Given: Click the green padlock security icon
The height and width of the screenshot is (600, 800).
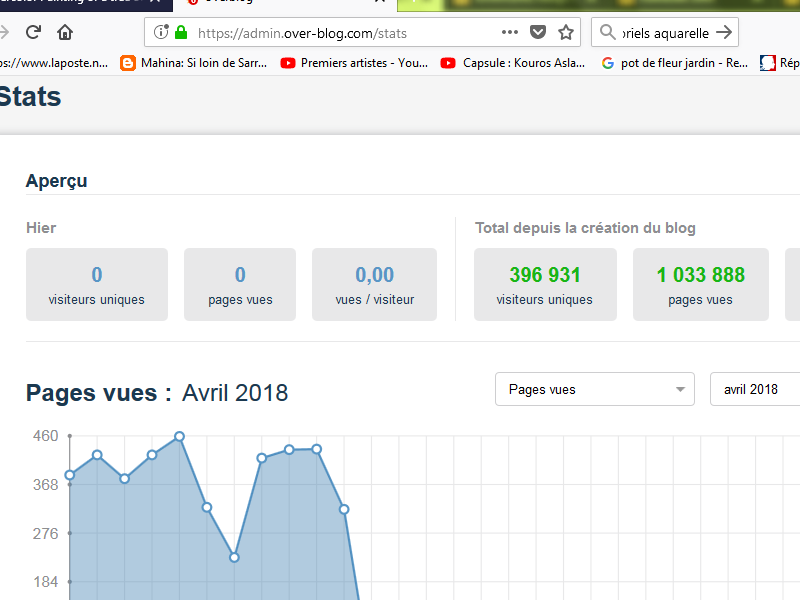Looking at the screenshot, I should point(181,33).
